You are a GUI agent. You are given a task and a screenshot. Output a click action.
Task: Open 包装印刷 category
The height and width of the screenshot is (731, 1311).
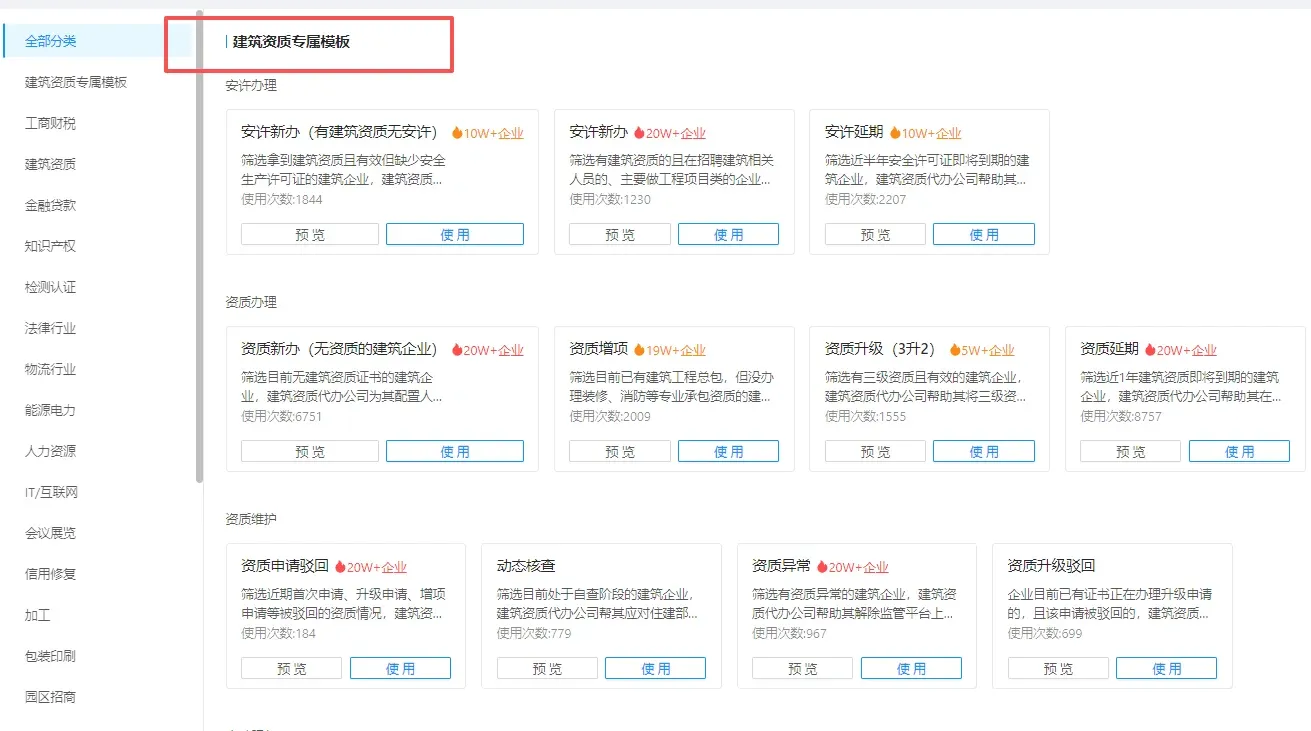[50, 656]
